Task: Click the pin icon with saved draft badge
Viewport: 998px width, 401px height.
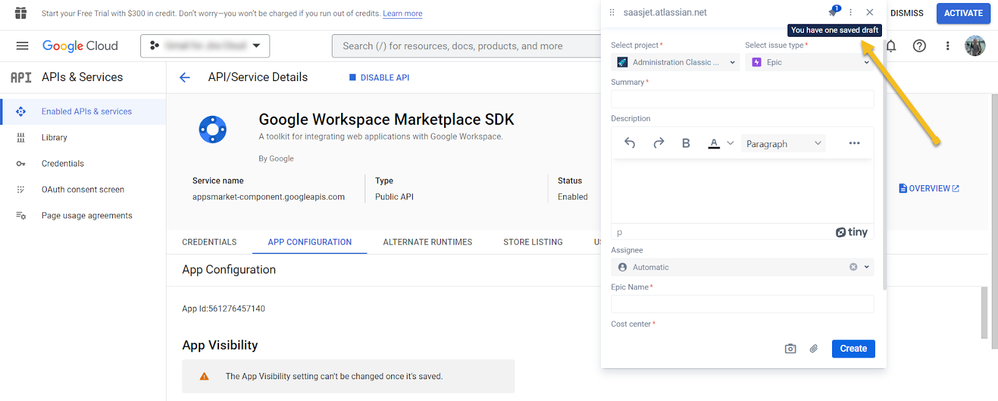Action: (833, 12)
